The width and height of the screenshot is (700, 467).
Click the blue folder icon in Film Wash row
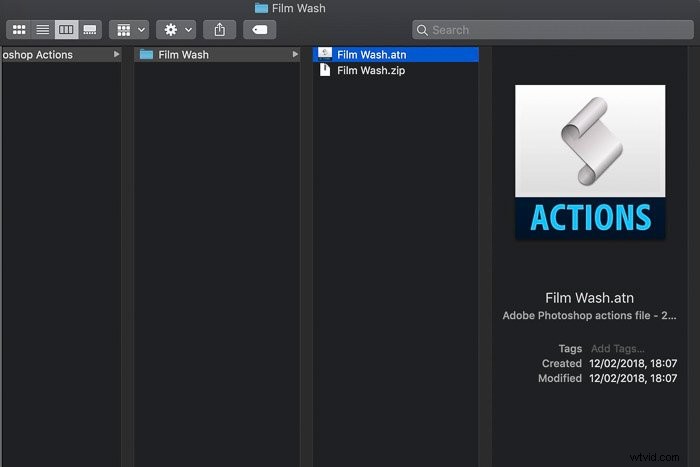click(146, 54)
